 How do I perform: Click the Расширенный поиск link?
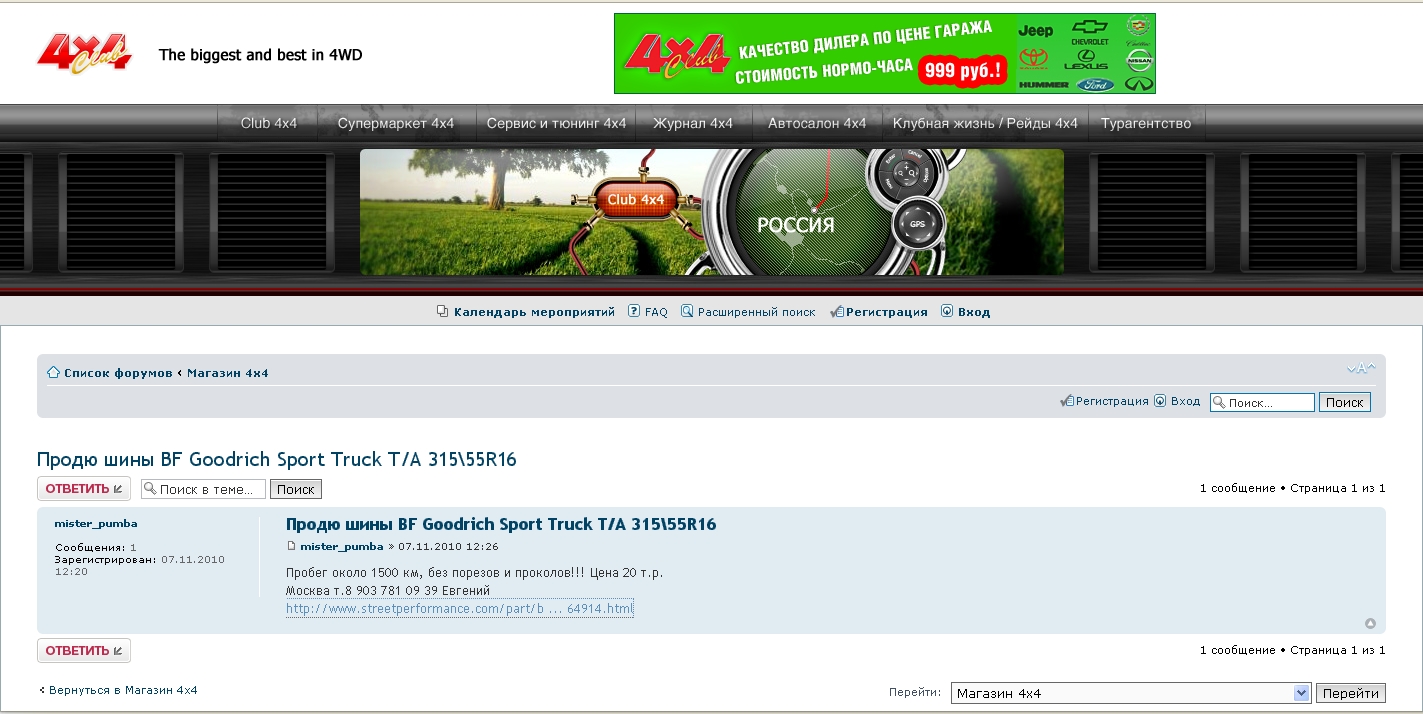pos(756,312)
